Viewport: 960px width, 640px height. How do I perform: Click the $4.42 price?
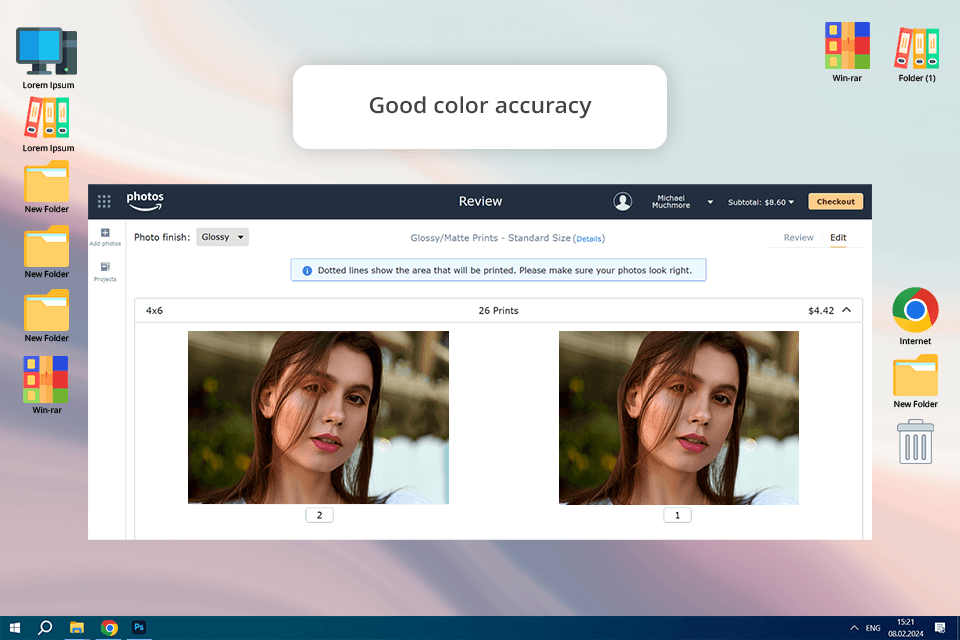[x=821, y=311]
